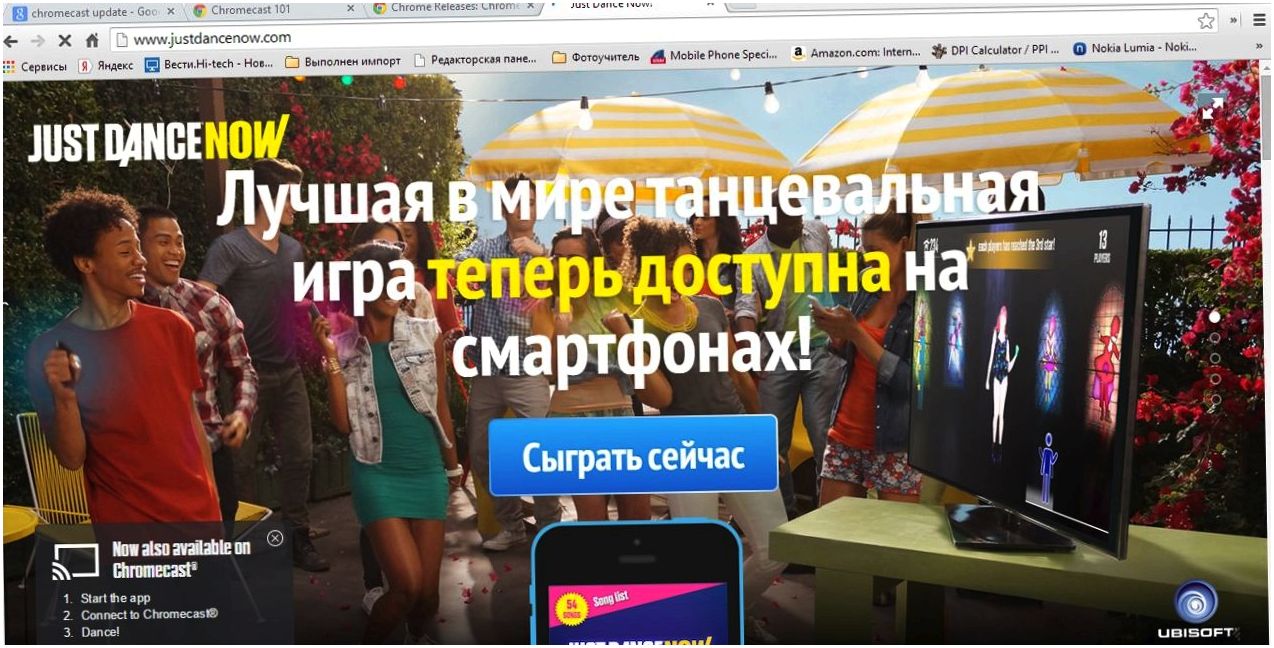Click the browser back arrow
Viewport: 1274px width, 648px height.
tap(11, 41)
